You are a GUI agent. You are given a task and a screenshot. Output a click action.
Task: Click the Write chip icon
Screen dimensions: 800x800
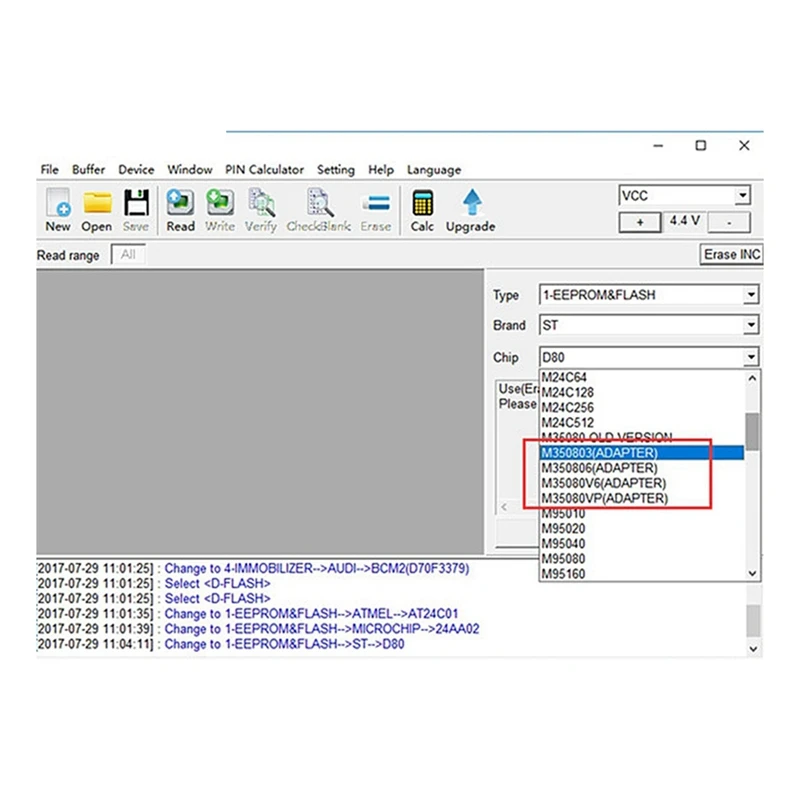tap(220, 203)
